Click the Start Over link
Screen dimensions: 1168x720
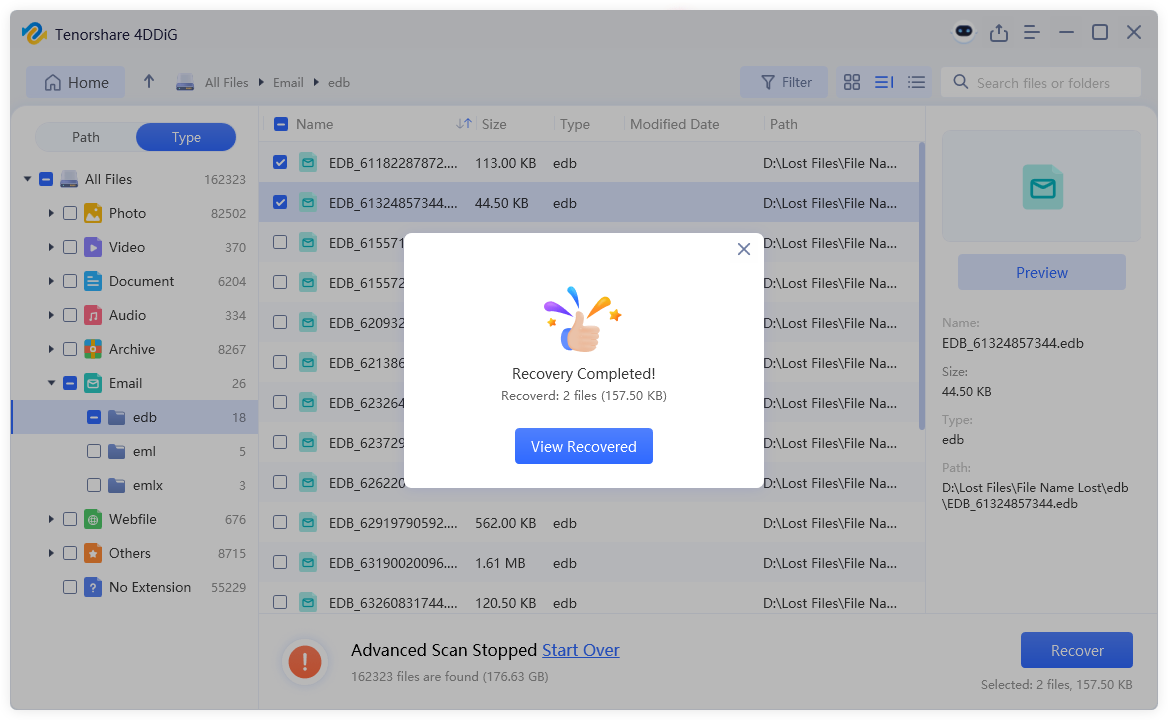point(581,650)
